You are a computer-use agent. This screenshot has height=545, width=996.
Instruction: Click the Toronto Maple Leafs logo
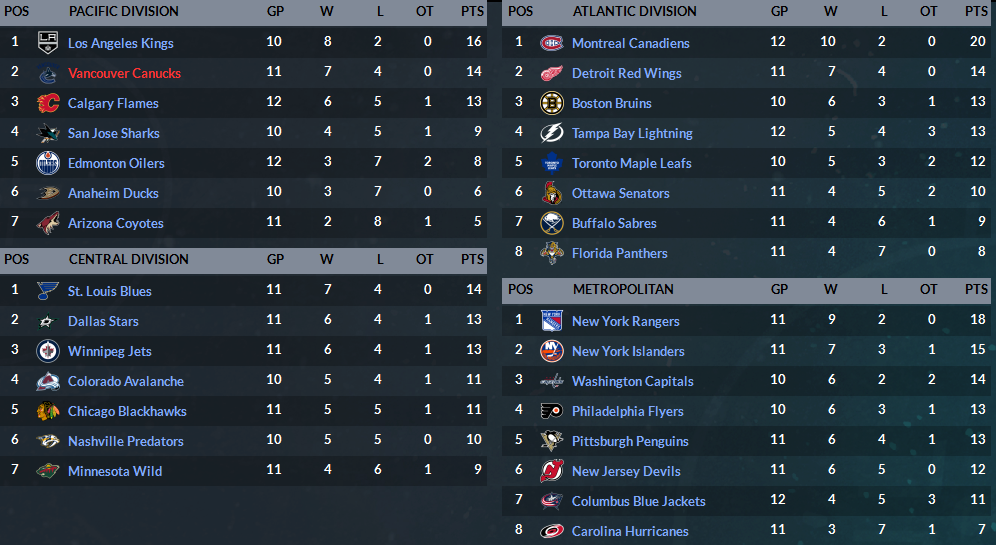pyautogui.click(x=551, y=163)
